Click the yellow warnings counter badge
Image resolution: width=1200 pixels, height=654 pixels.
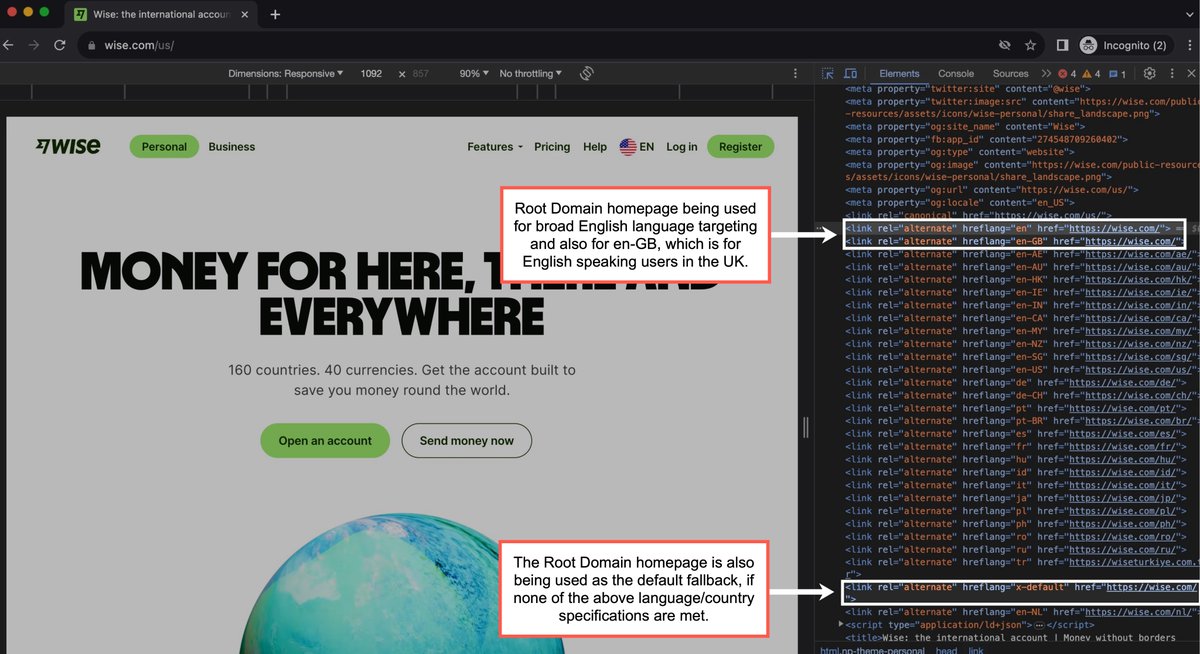click(1091, 73)
